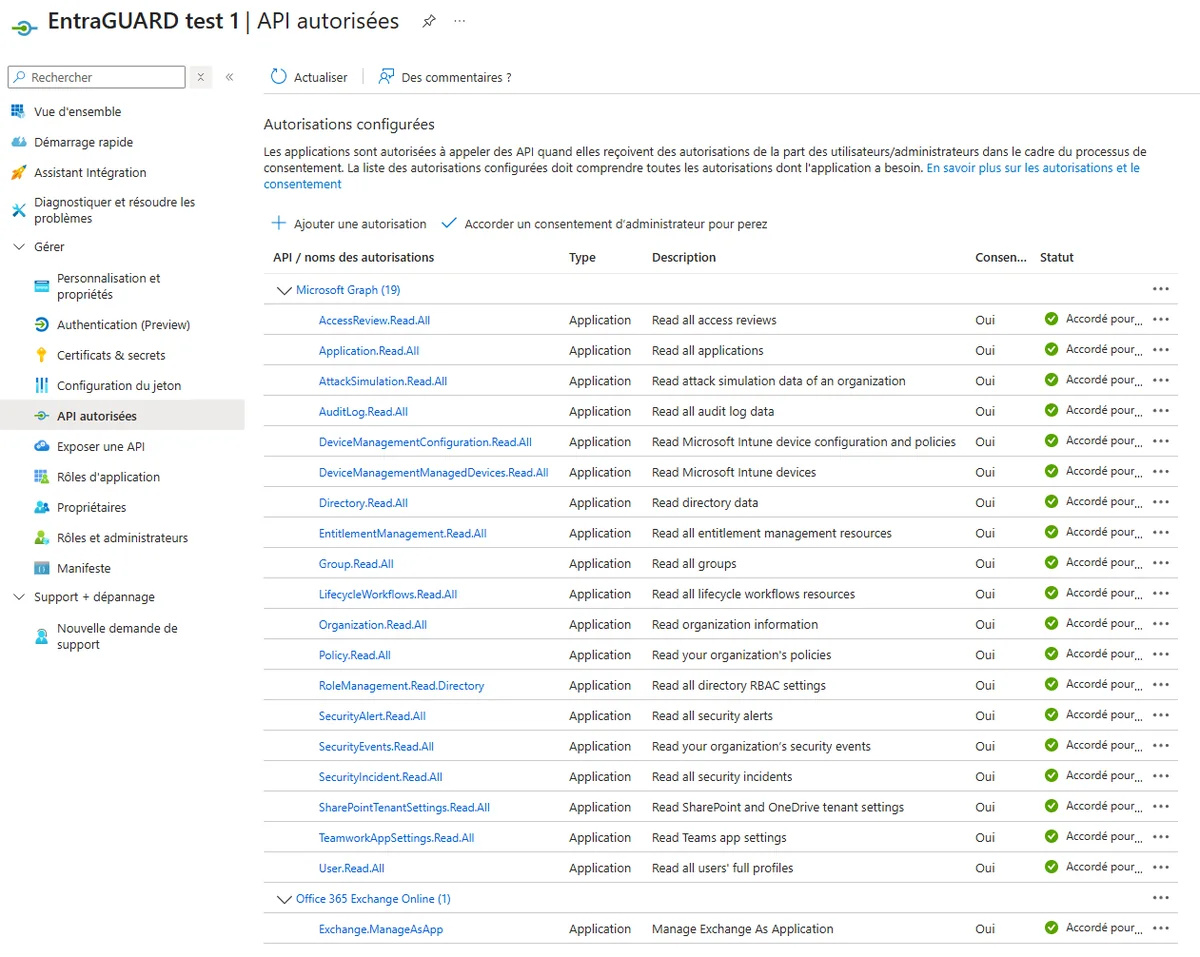Click the Actualiser refresh icon

(279, 77)
